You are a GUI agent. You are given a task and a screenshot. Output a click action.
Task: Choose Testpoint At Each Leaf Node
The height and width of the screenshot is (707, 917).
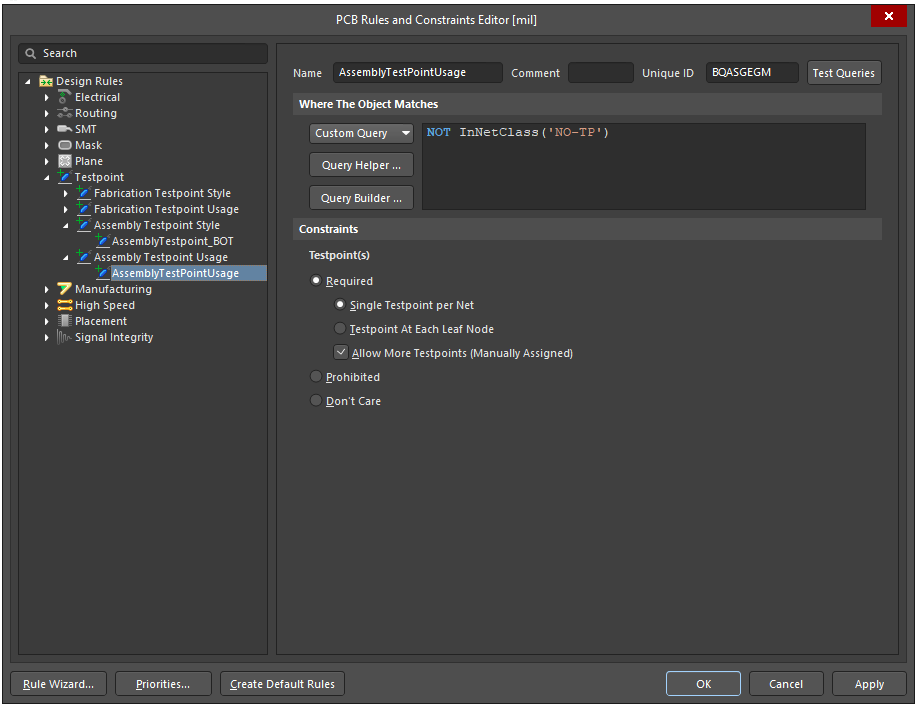(340, 329)
